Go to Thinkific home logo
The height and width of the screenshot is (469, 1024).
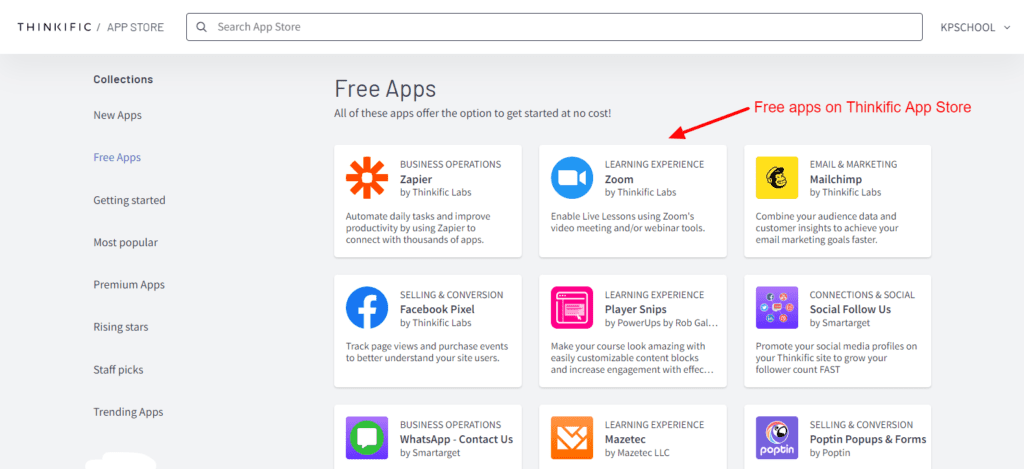click(54, 27)
